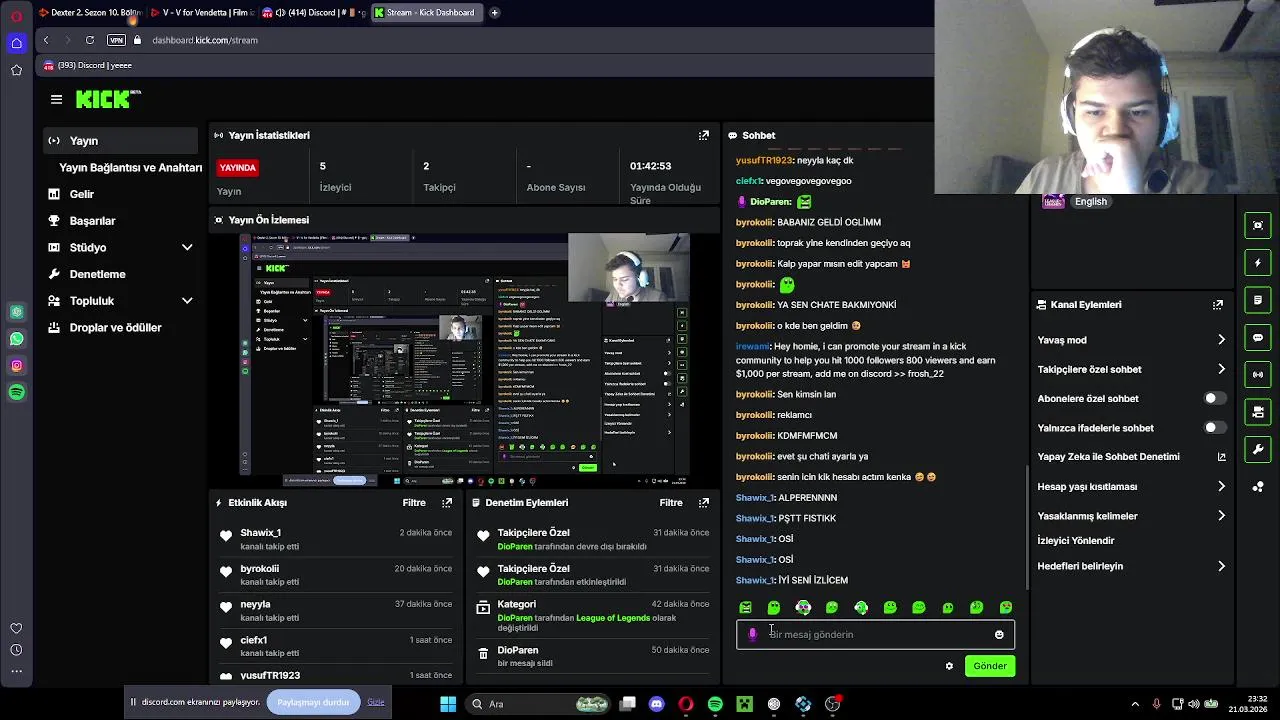
Task: Open Yayın Bağlantısı ve Anahtarı
Action: [x=131, y=168]
